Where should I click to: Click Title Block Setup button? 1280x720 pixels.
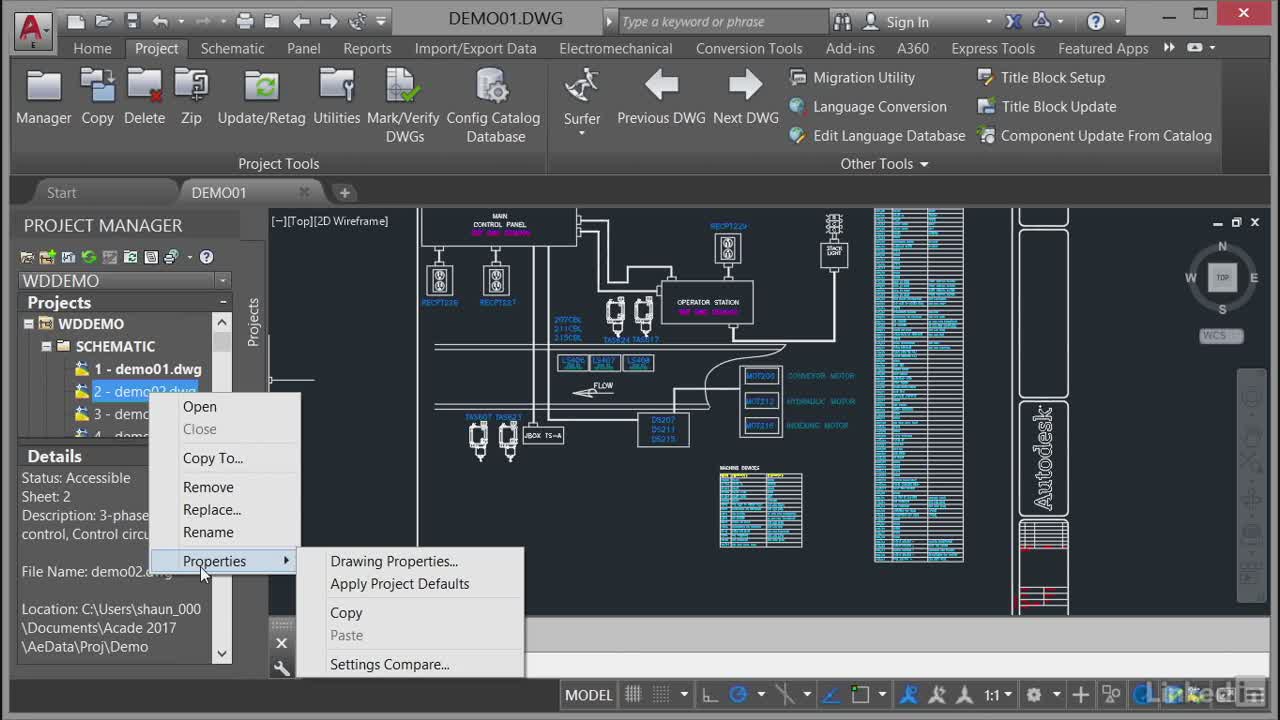1042,77
